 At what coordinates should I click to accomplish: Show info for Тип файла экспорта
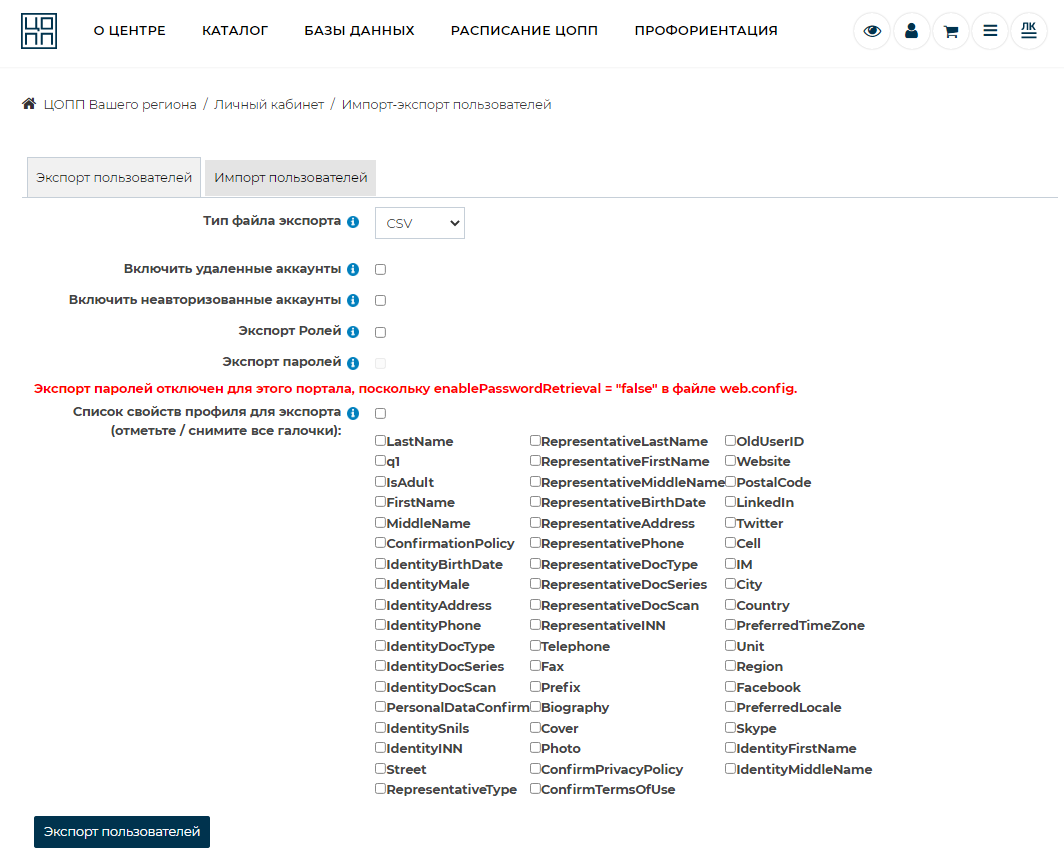tap(353, 222)
